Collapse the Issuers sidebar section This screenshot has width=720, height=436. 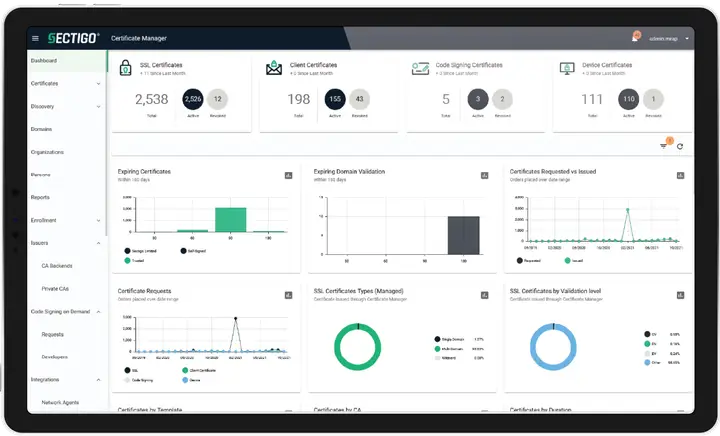click(x=98, y=243)
